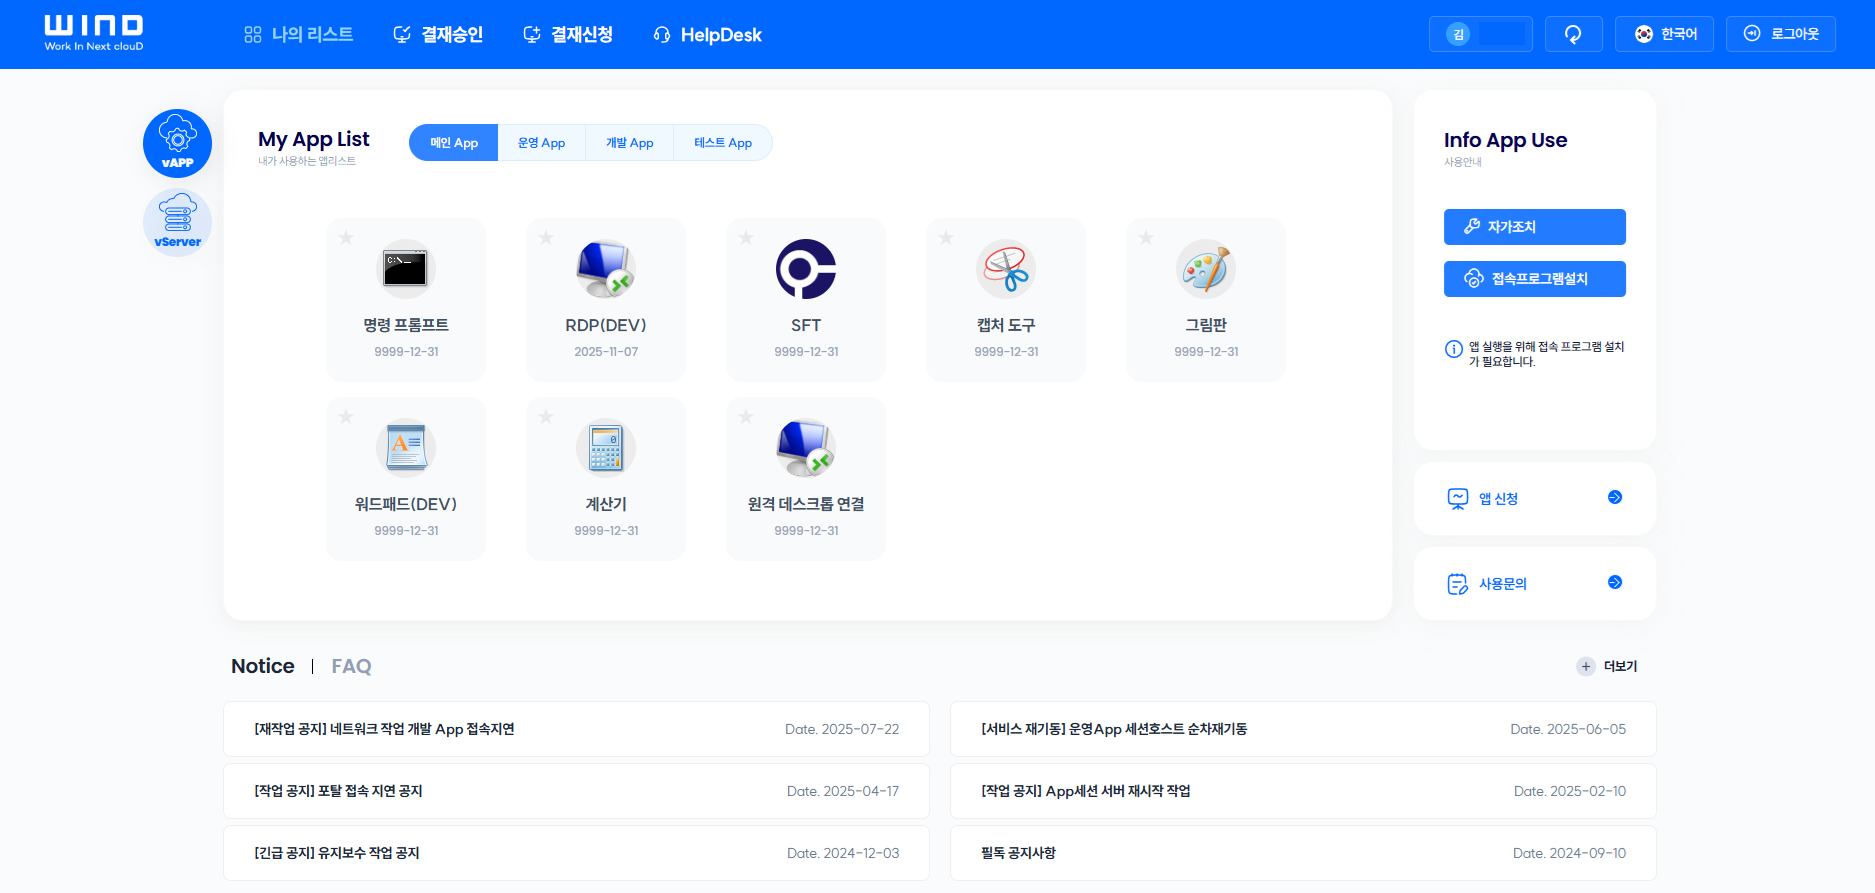Screen dimensions: 1875x893
Task: Toggle favorite star on 명령 프롬프트
Action: coord(346,237)
